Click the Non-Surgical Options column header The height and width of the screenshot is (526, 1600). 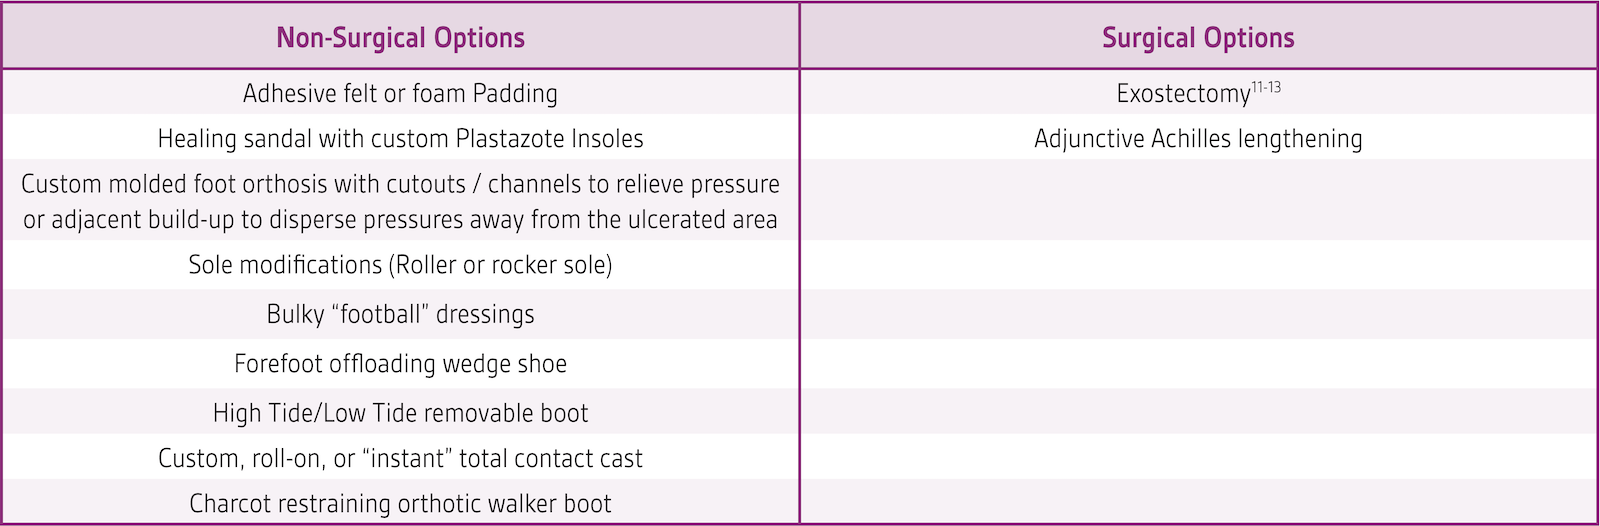click(x=400, y=38)
